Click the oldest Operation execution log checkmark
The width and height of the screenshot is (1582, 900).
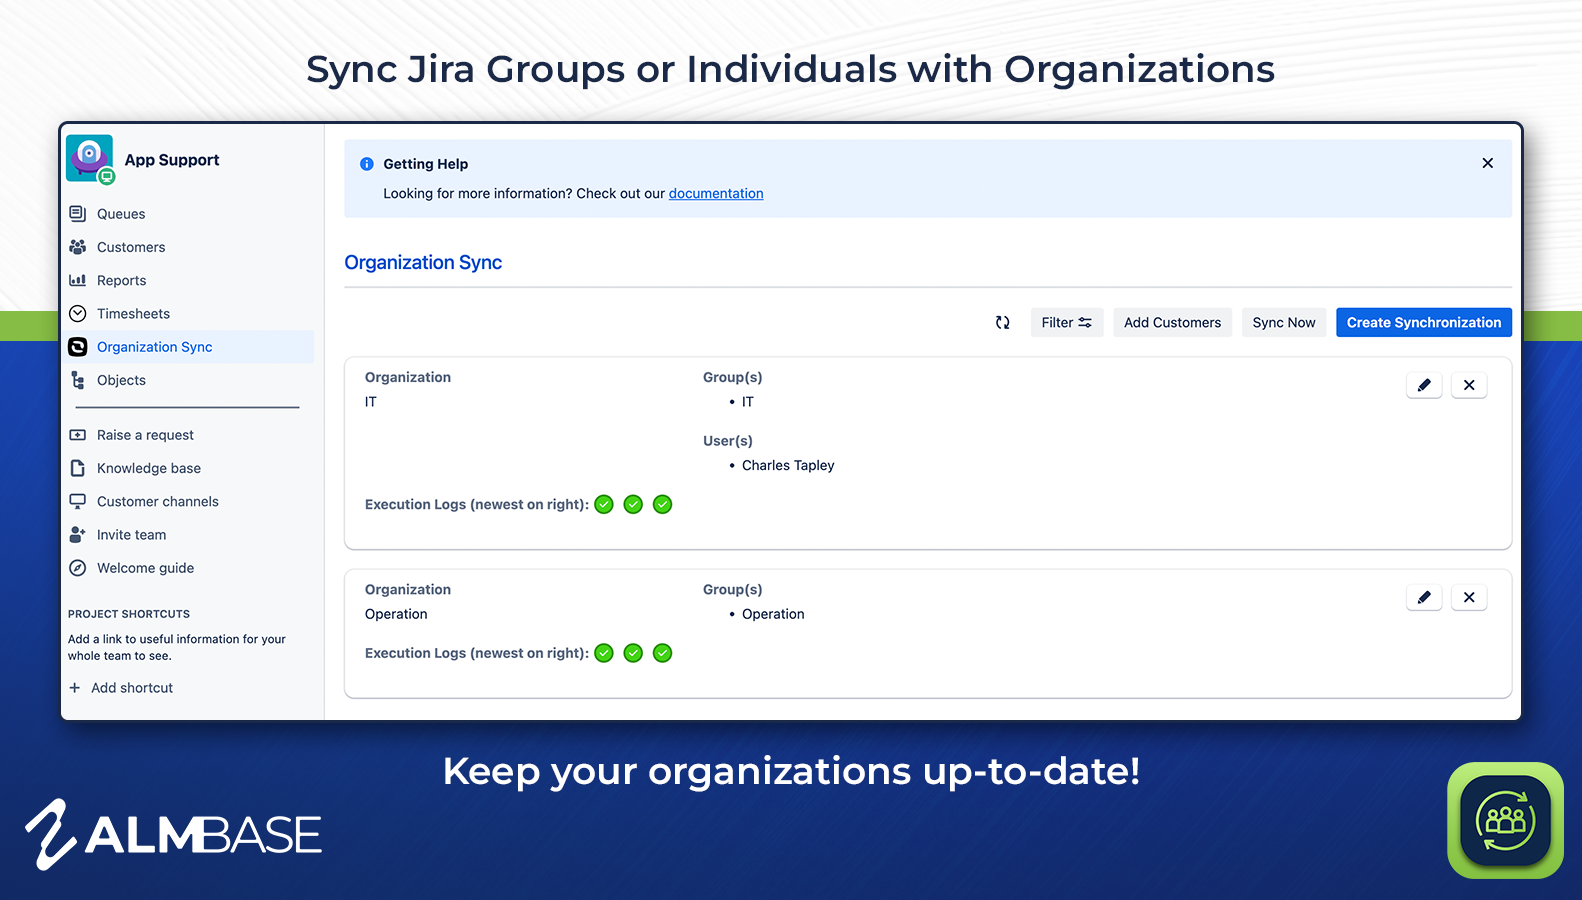point(604,653)
